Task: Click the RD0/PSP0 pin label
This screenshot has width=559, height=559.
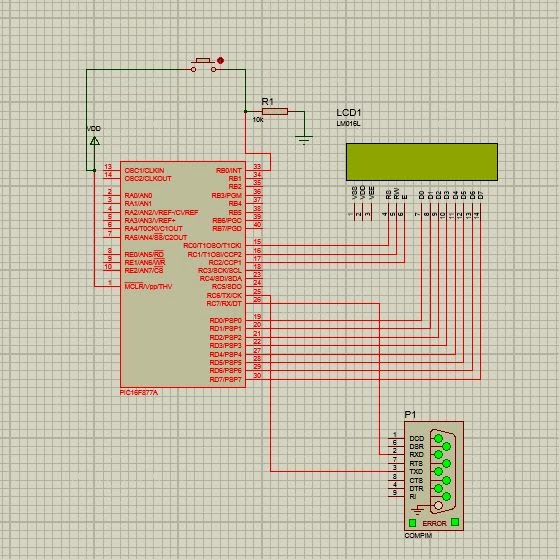Action: [x=226, y=320]
